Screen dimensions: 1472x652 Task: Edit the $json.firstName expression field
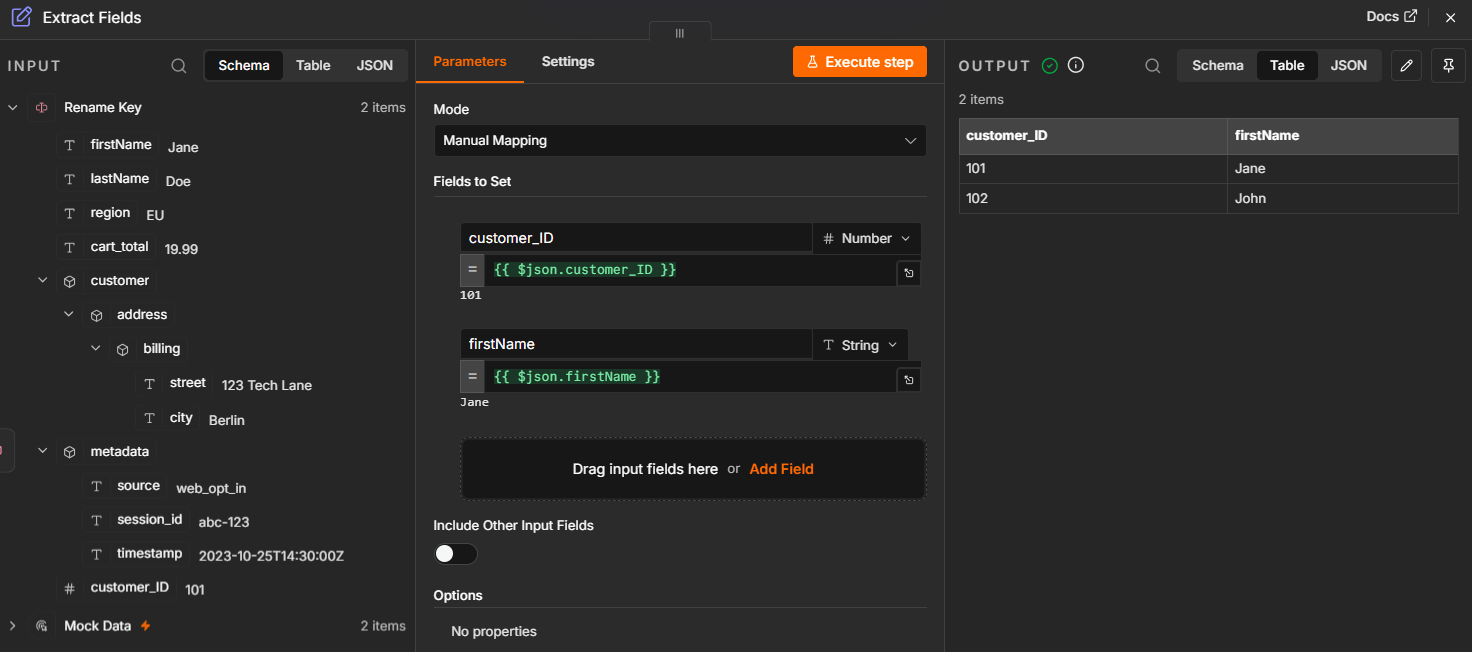[x=690, y=377]
